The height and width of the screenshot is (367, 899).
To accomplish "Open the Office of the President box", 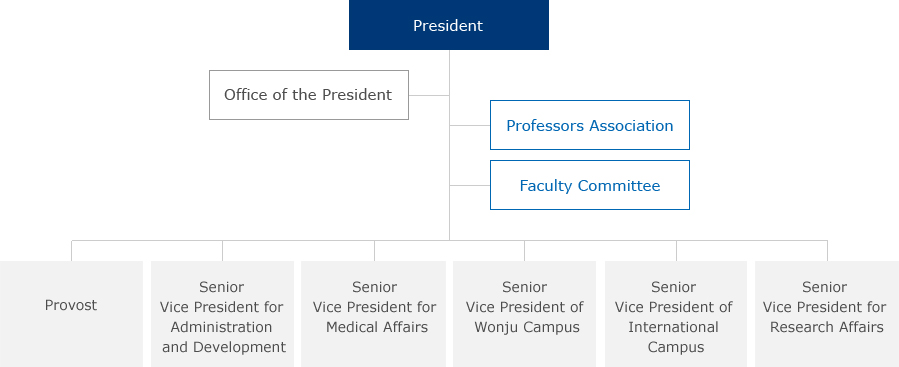I will [308, 95].
